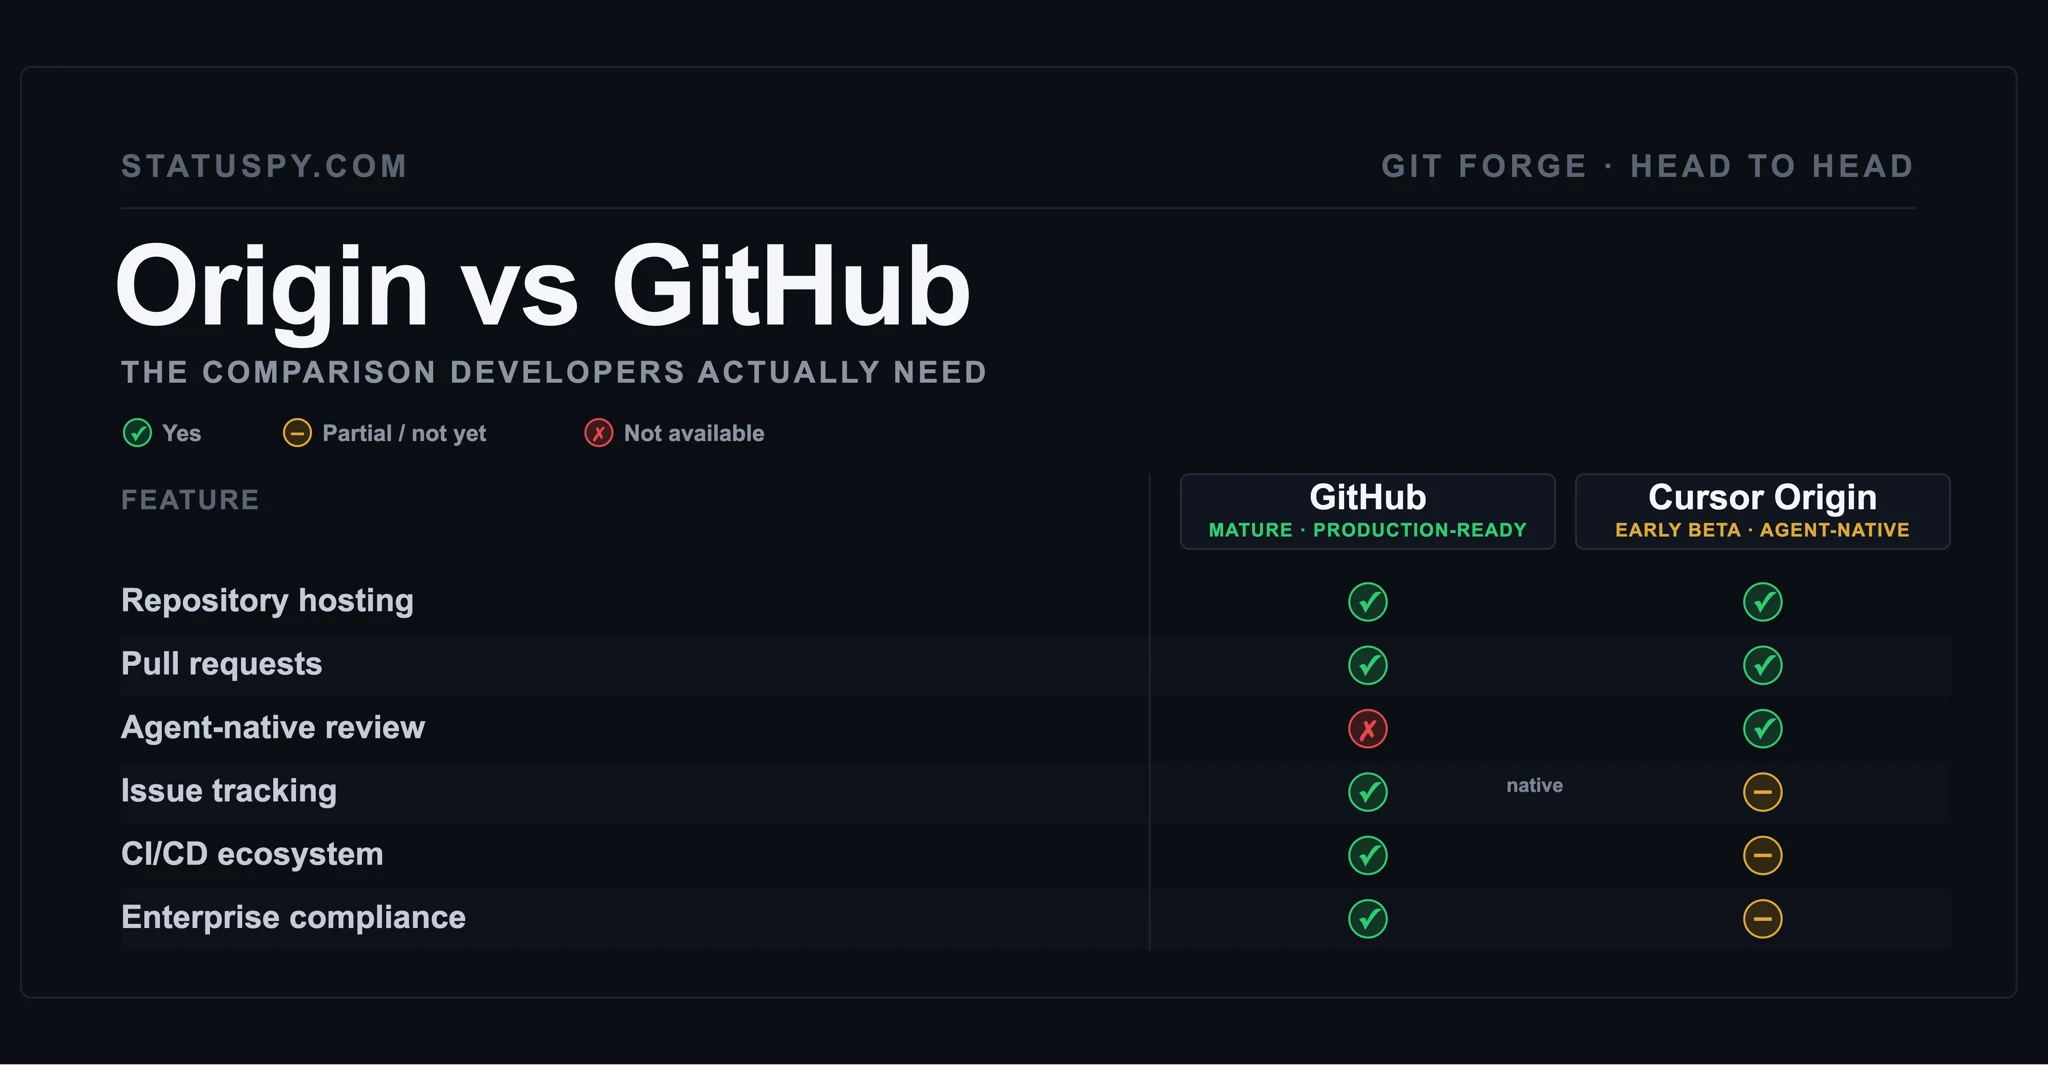Click GitHub's check for CI/CD ecosystem
The width and height of the screenshot is (2048, 1075).
tap(1368, 855)
